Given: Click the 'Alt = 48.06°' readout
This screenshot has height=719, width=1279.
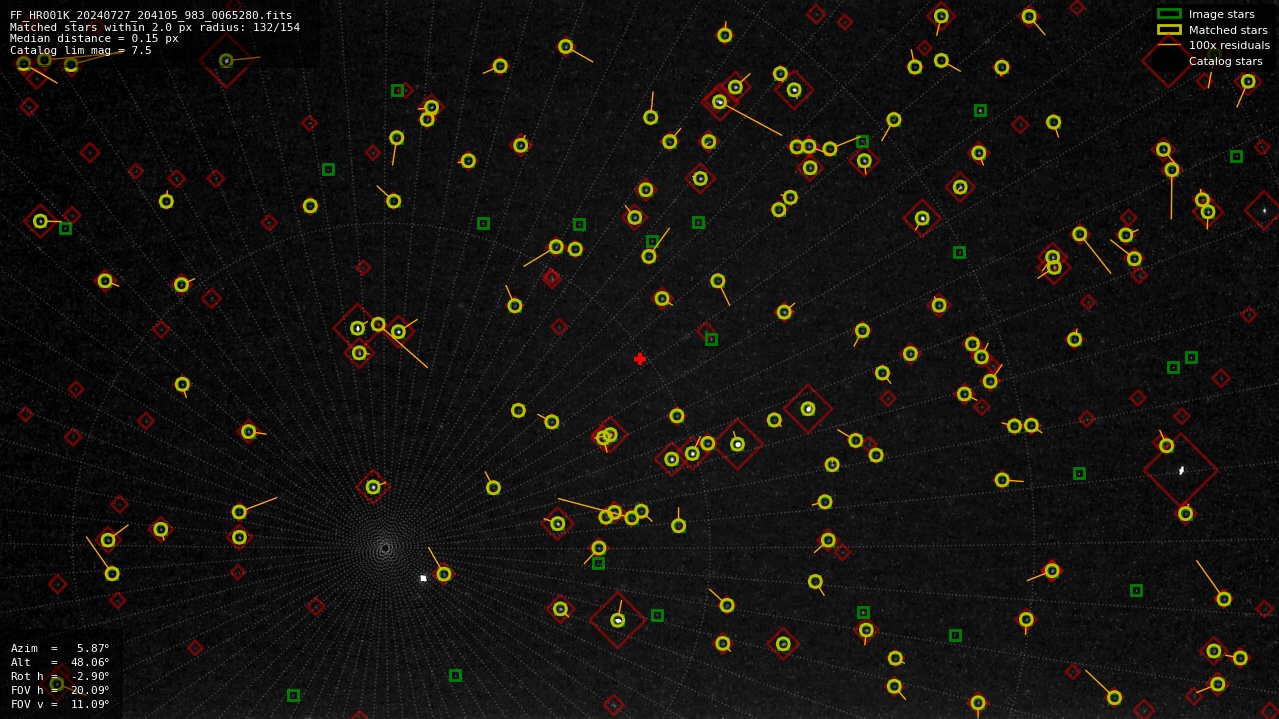Looking at the screenshot, I should pos(60,662).
